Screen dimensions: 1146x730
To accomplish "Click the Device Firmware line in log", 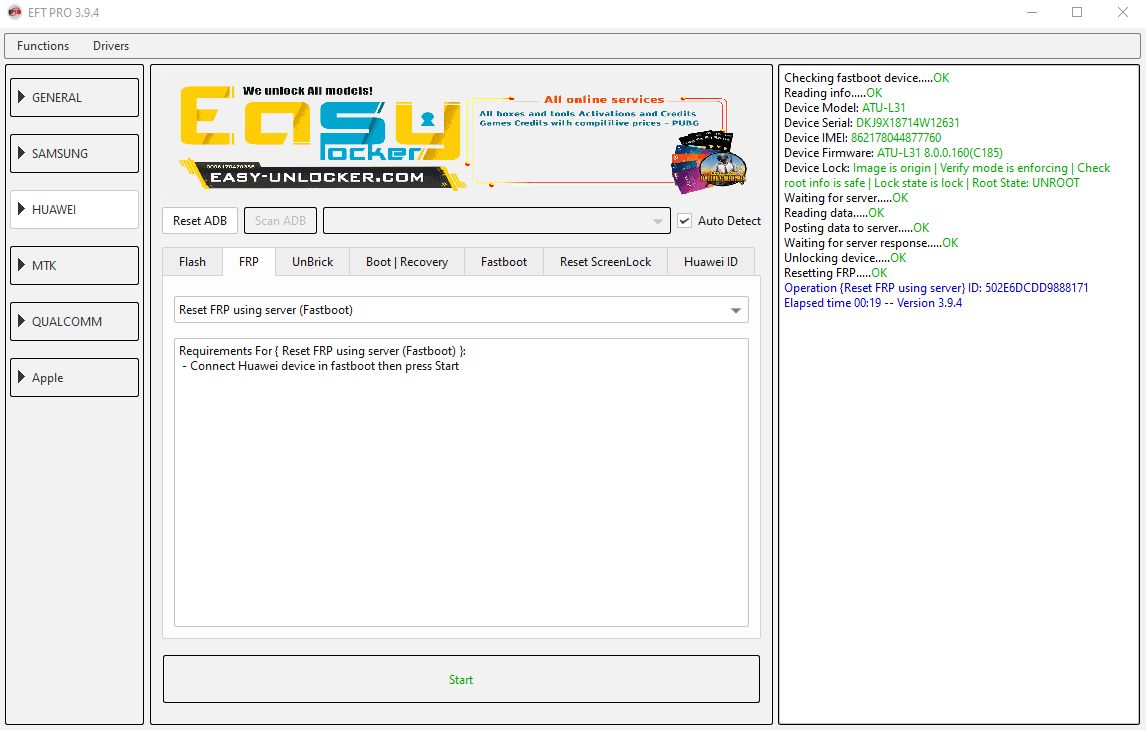I will (893, 153).
